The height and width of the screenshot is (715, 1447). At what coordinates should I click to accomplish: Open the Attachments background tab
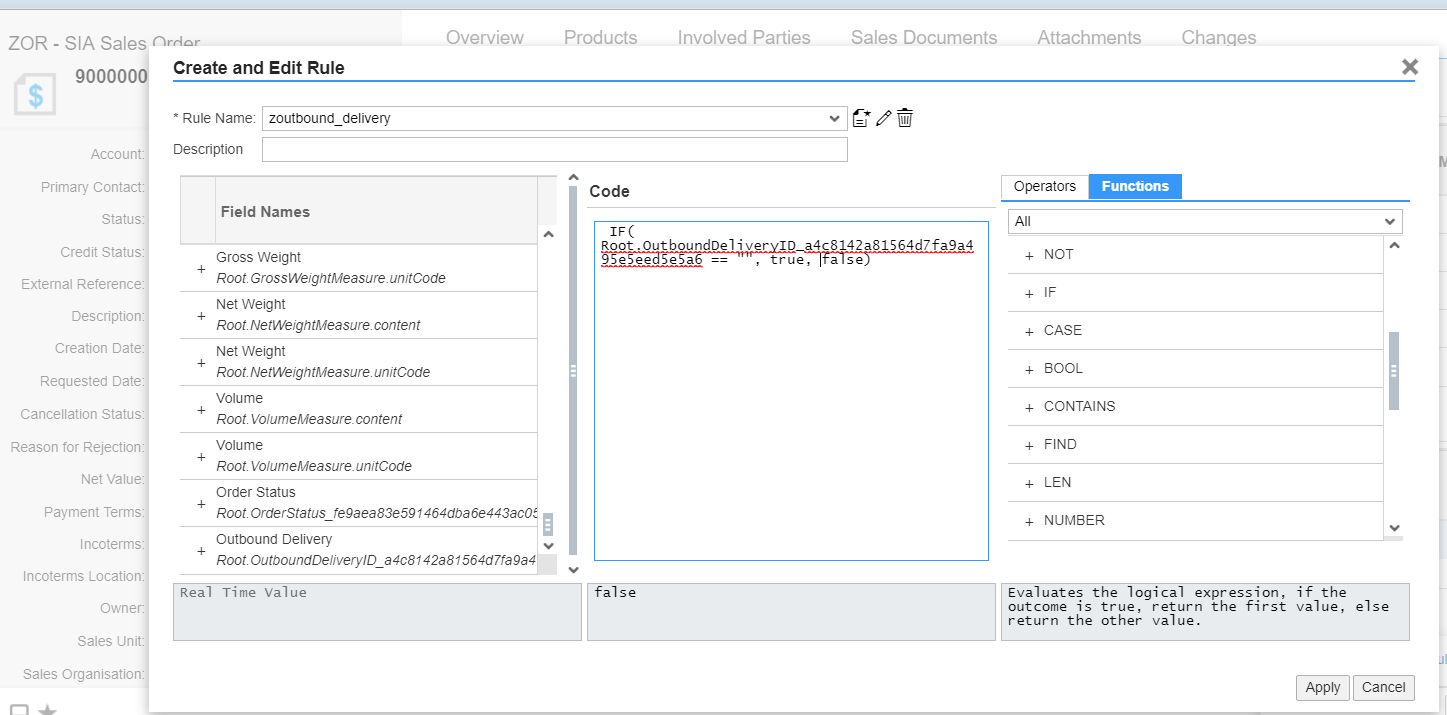coord(1089,37)
